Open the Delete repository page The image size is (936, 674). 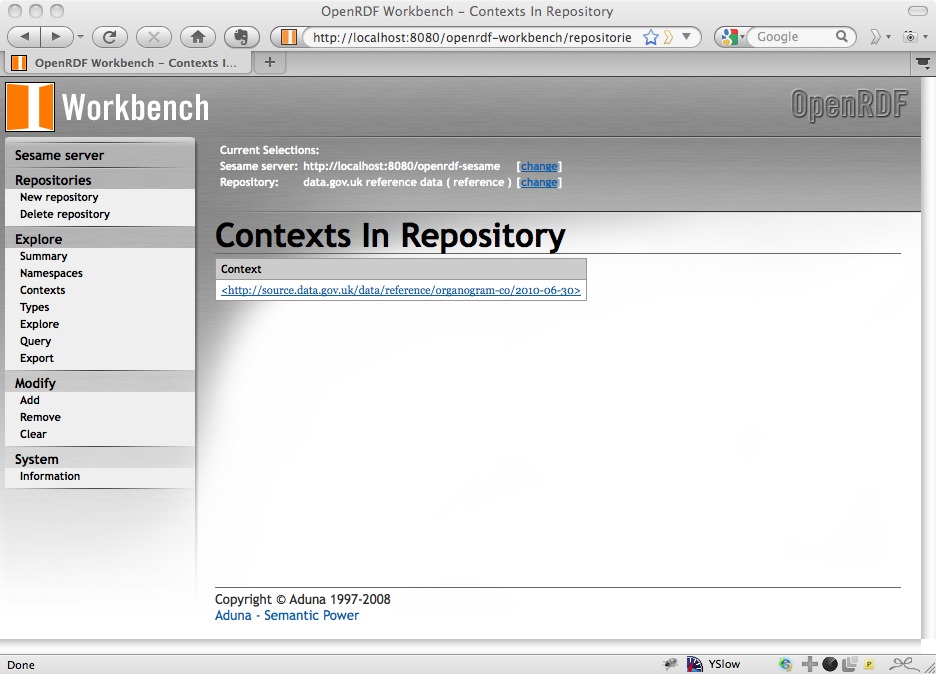click(64, 214)
